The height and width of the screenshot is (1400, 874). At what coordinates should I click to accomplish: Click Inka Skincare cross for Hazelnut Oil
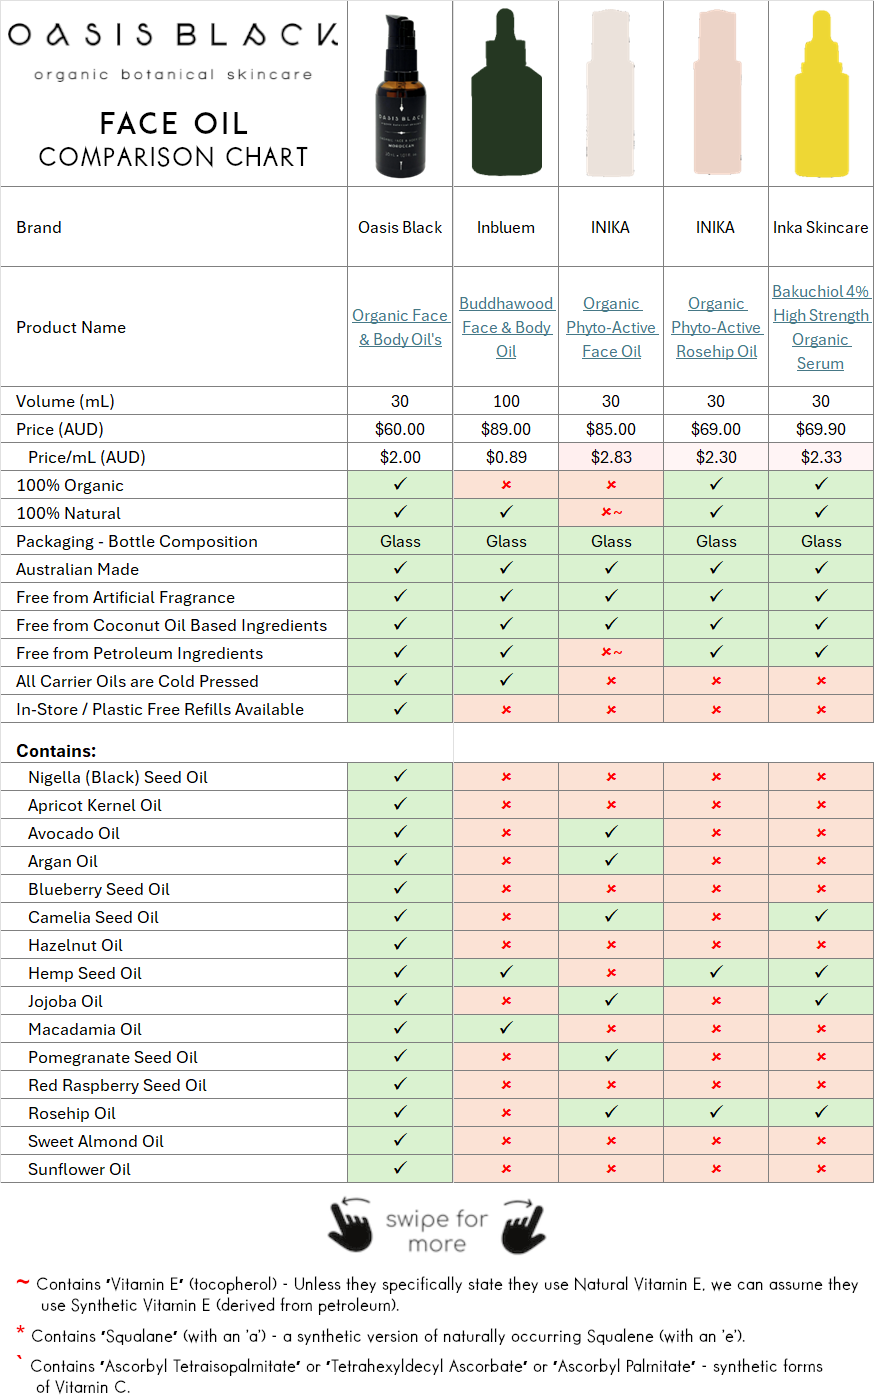(821, 945)
